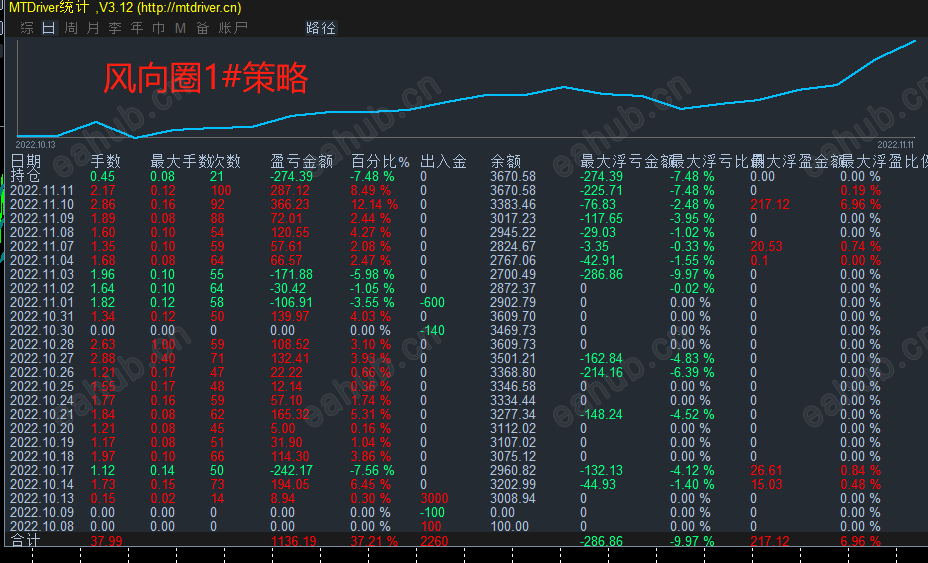Open the 备 notes tab
This screenshot has height=563, width=928.
202,28
